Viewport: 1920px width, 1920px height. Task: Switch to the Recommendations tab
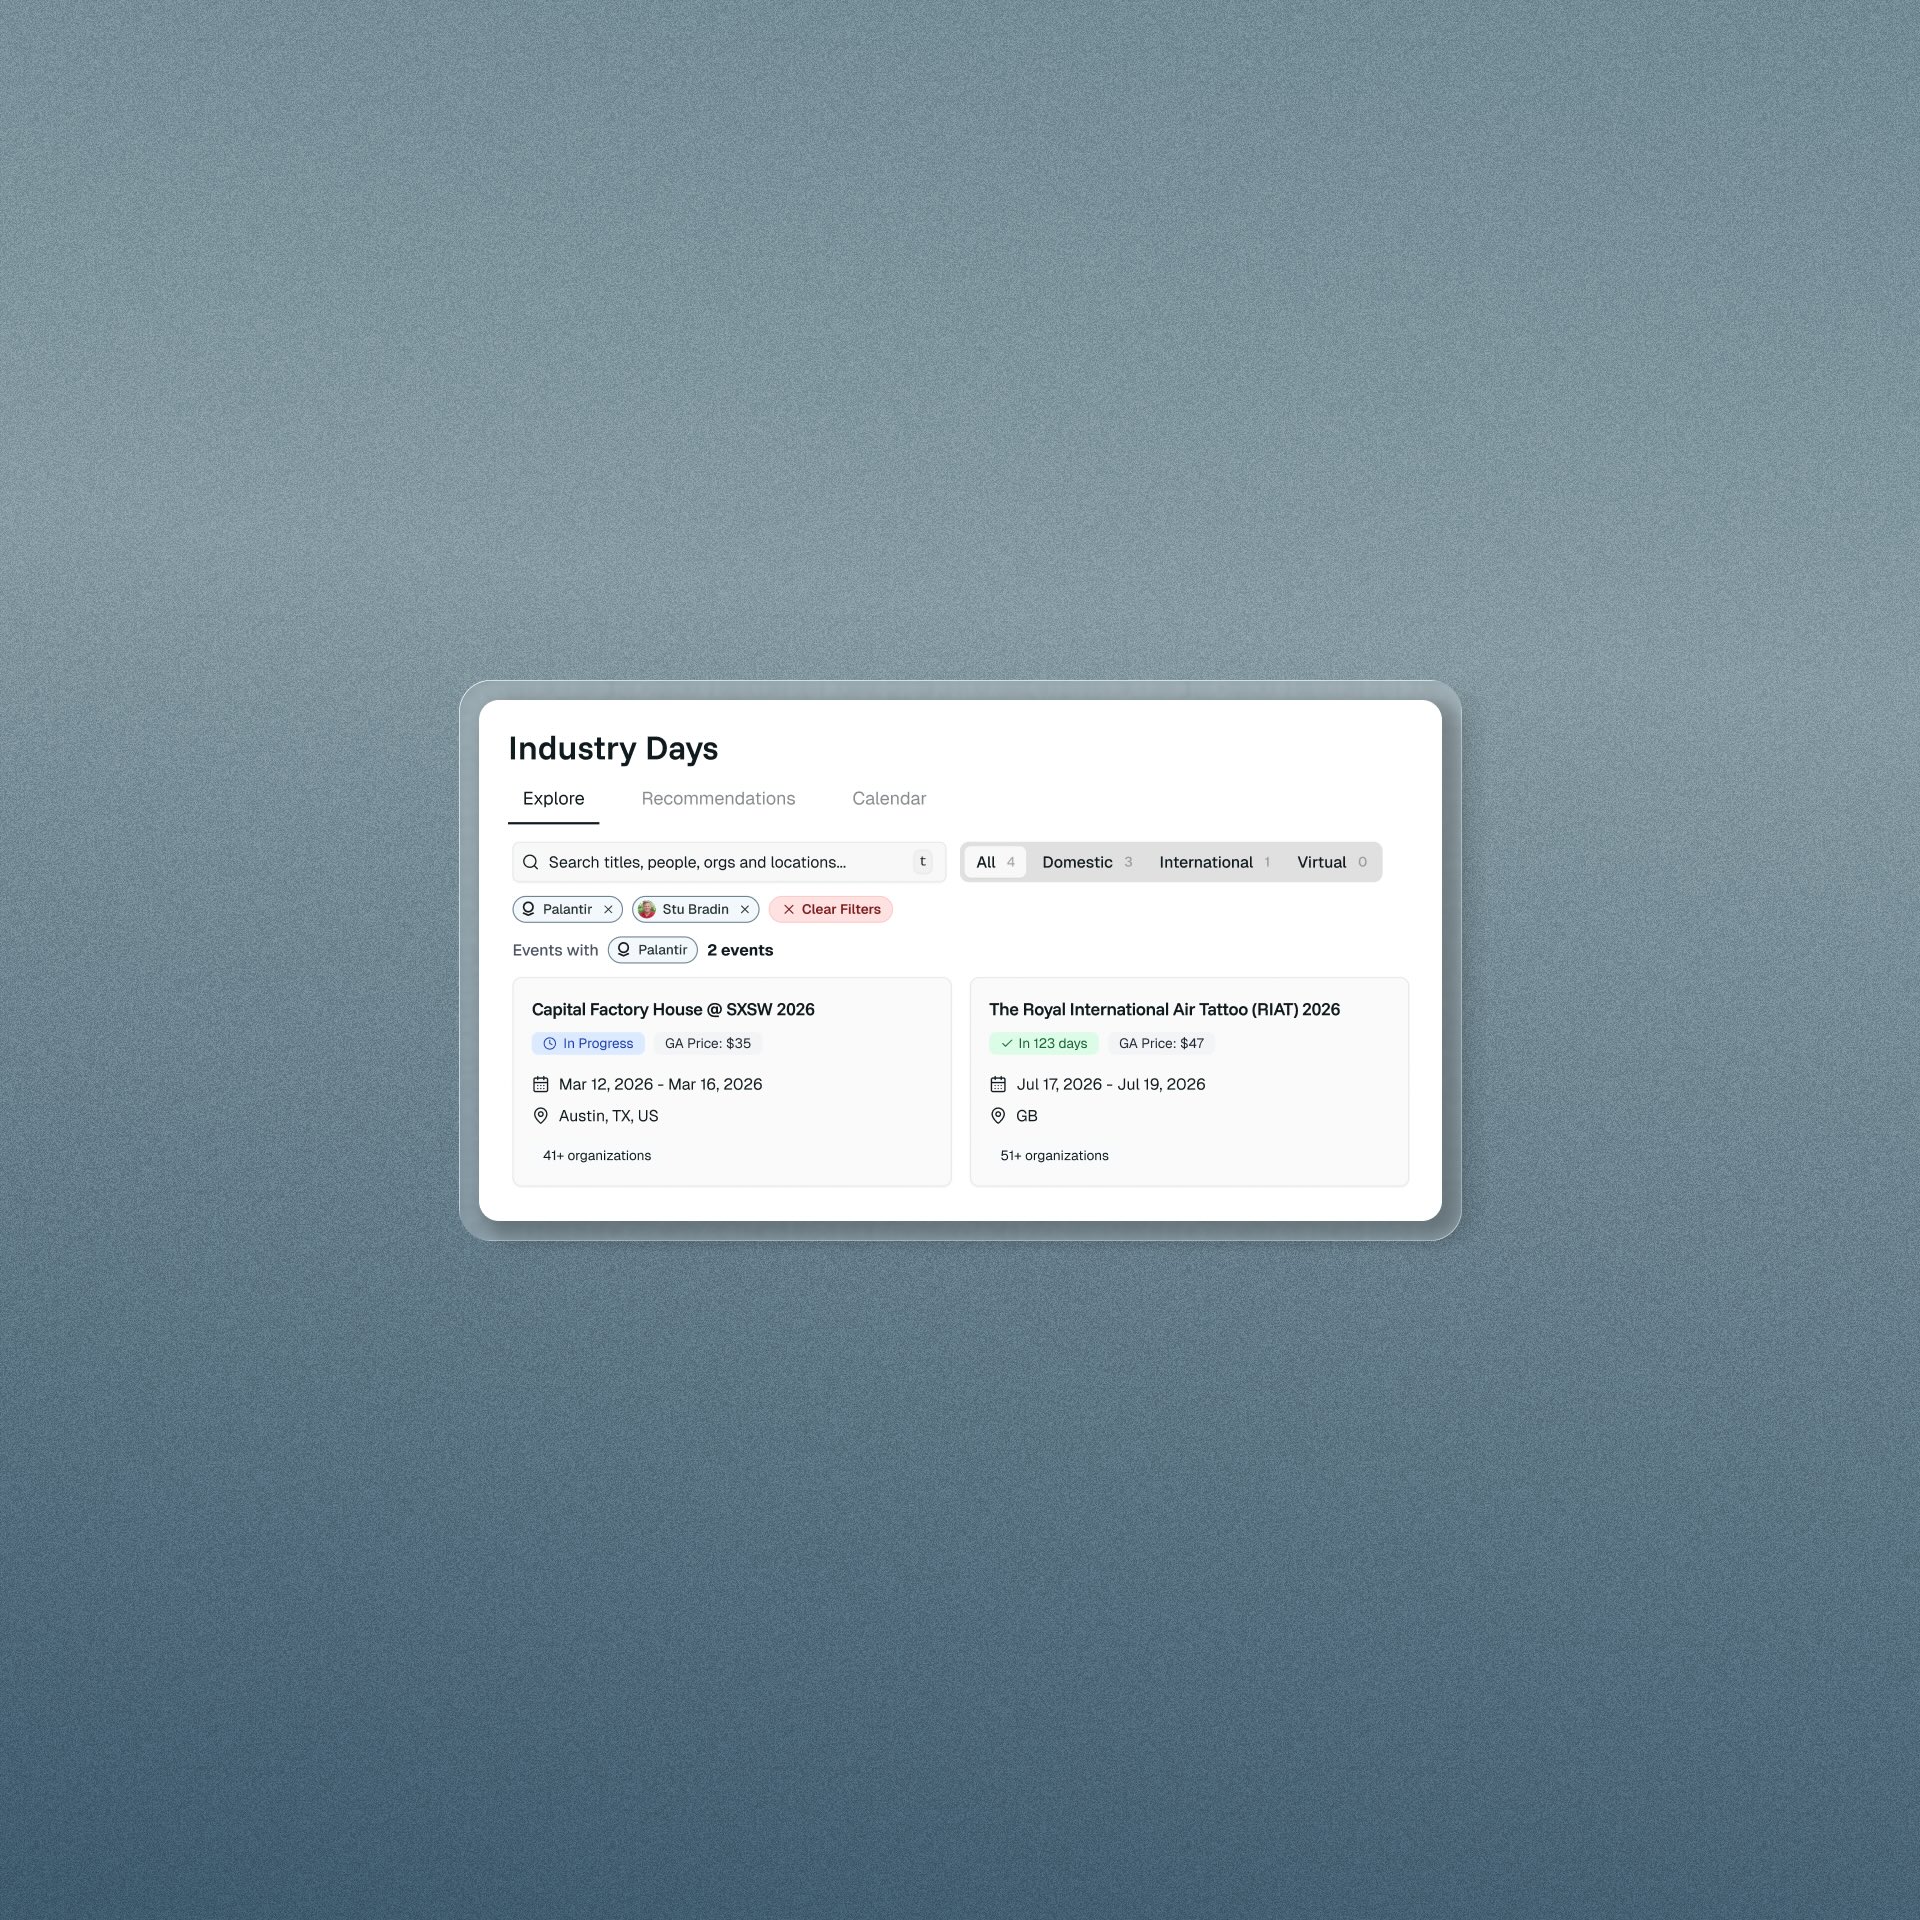pos(718,798)
